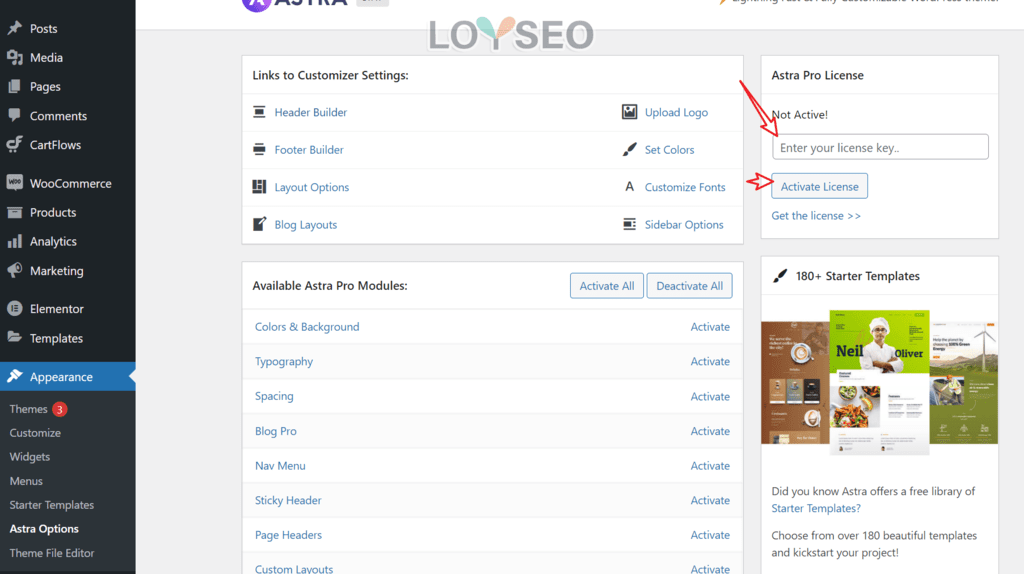The width and height of the screenshot is (1024, 574).
Task: Click the Themes update count badge
Action: 59,409
